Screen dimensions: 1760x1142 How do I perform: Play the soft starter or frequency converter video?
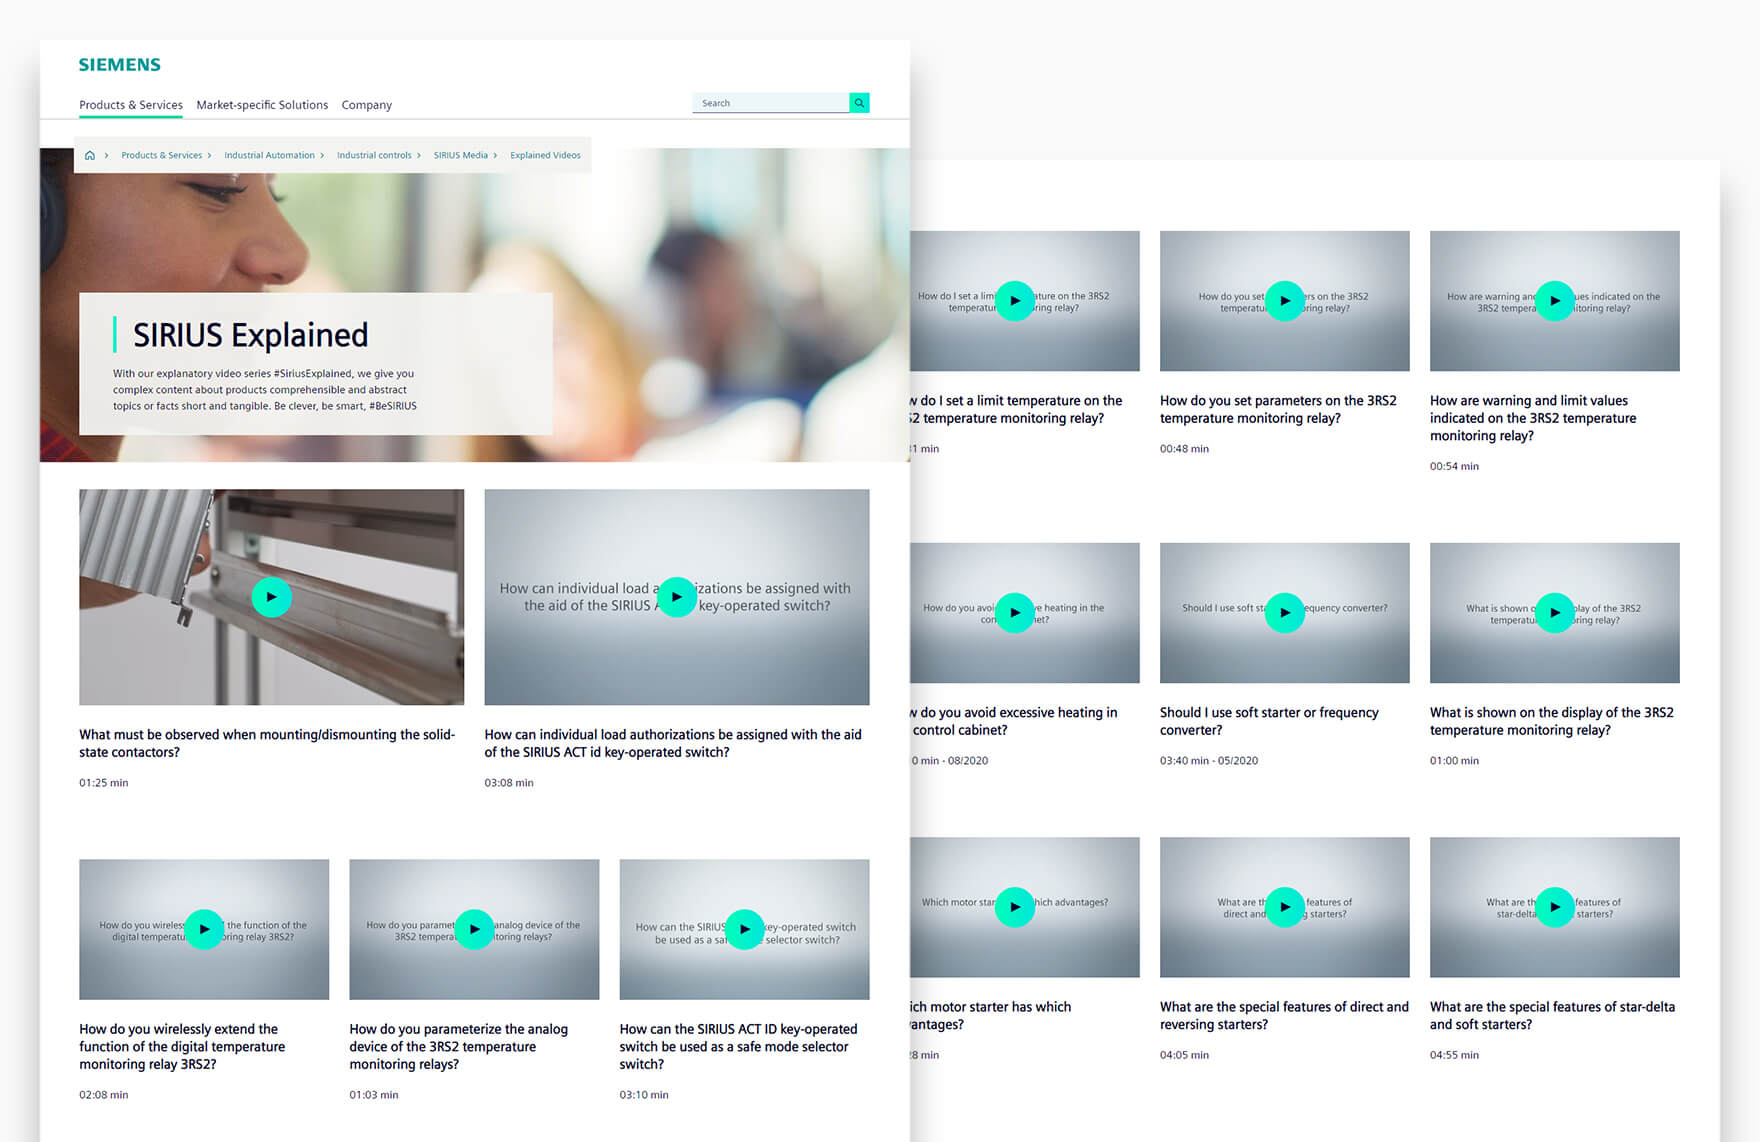point(1285,613)
